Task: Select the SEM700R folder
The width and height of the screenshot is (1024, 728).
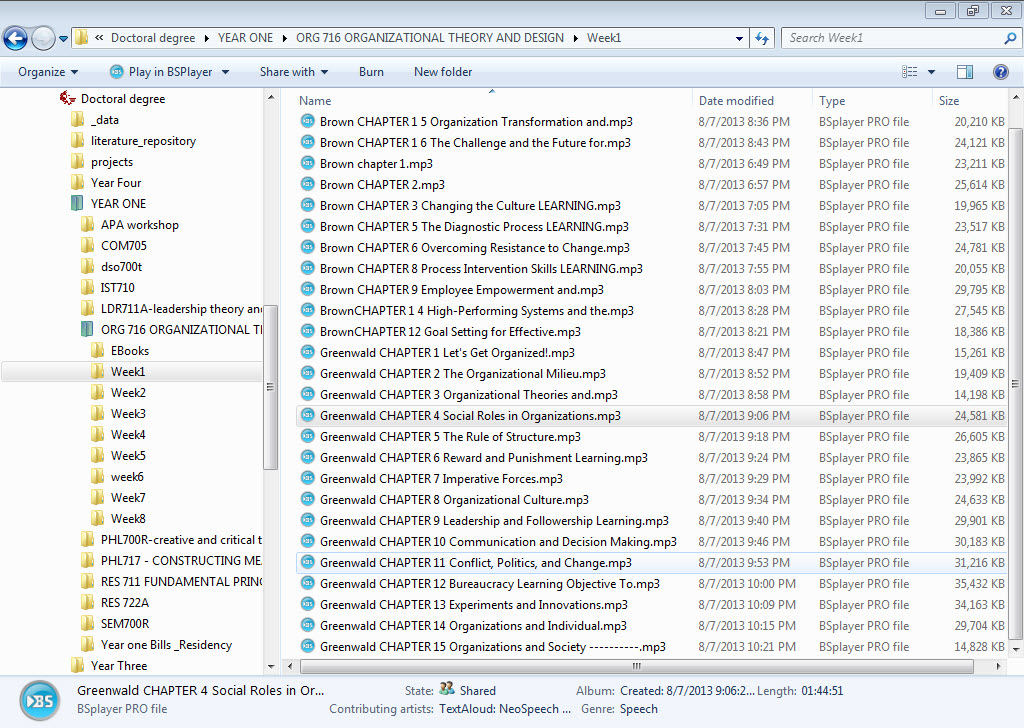Action: [x=125, y=624]
